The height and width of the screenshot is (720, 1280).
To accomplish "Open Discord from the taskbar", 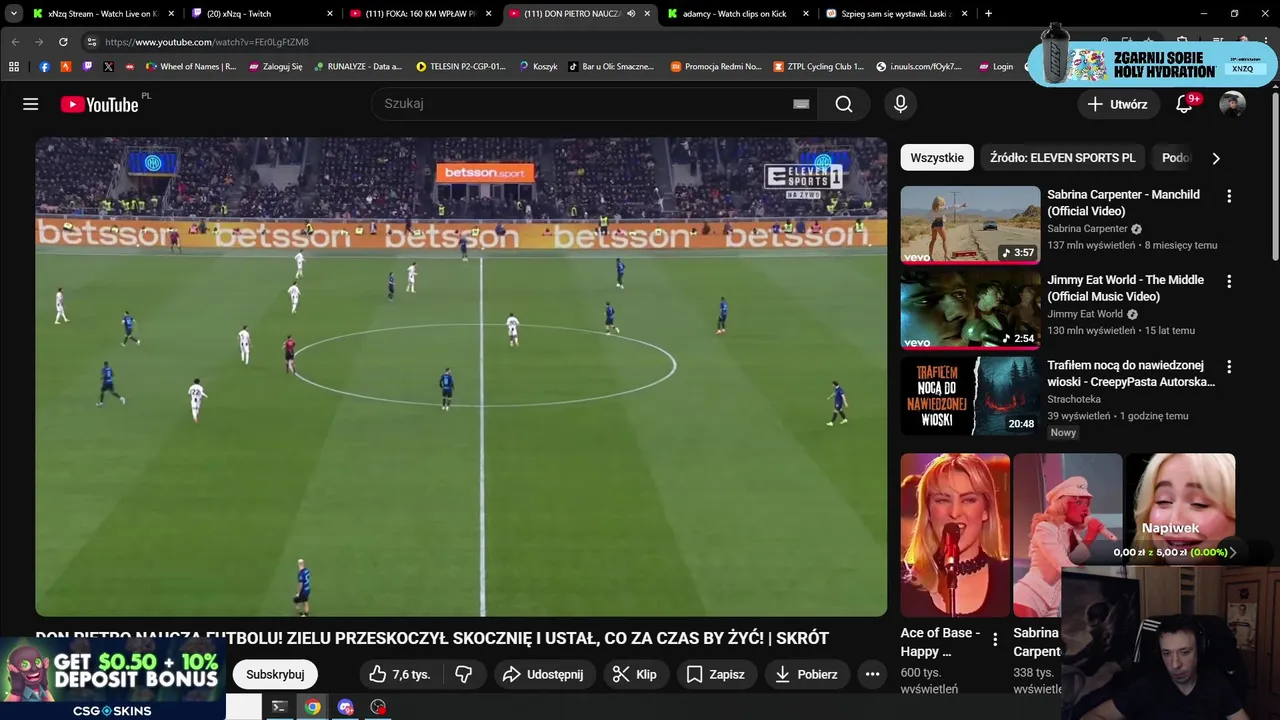I will click(x=345, y=707).
